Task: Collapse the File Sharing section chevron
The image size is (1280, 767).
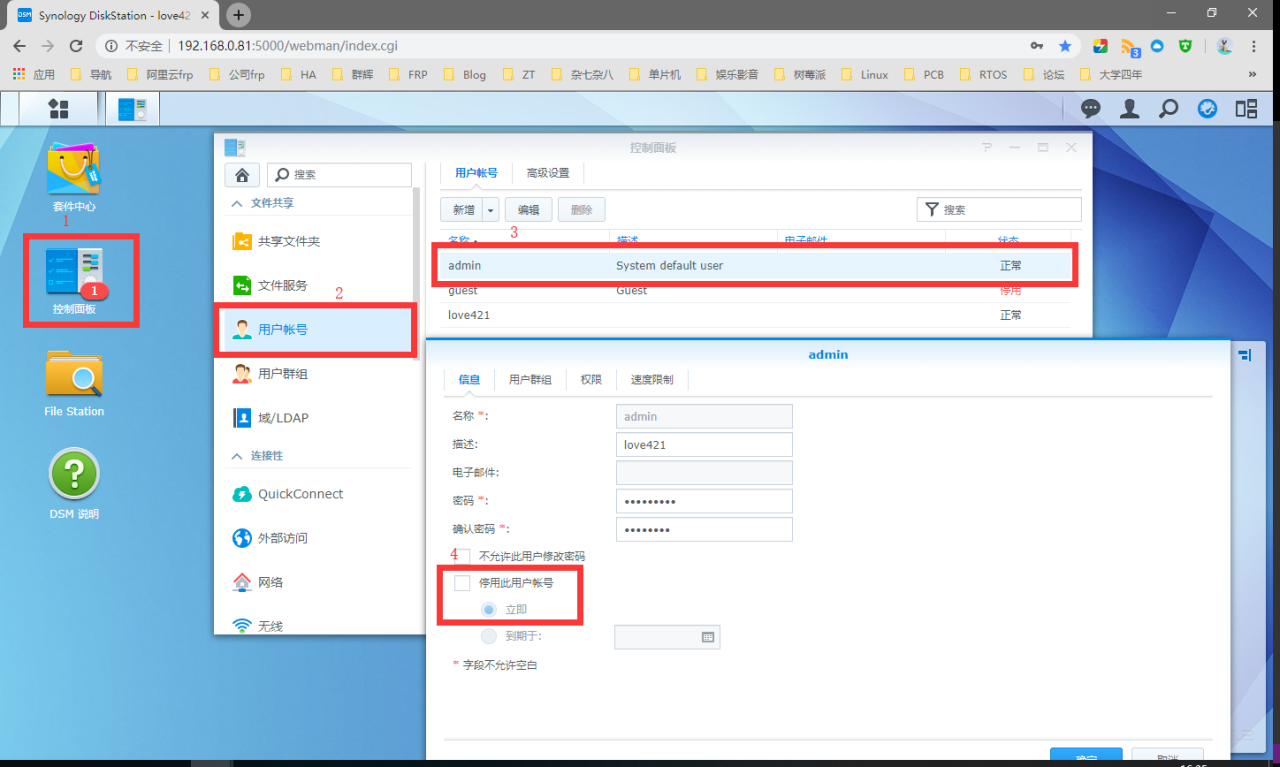Action: coord(237,203)
